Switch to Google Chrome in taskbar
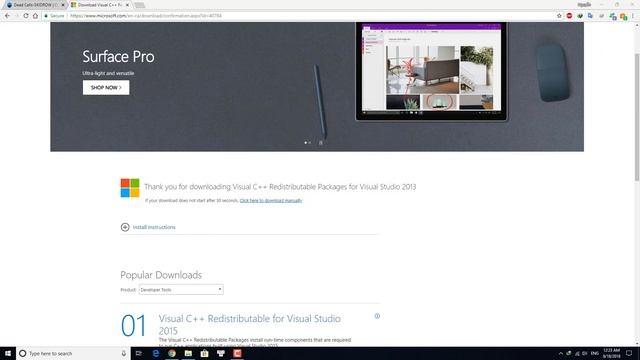Screen dimensions: 640x360 point(172,353)
